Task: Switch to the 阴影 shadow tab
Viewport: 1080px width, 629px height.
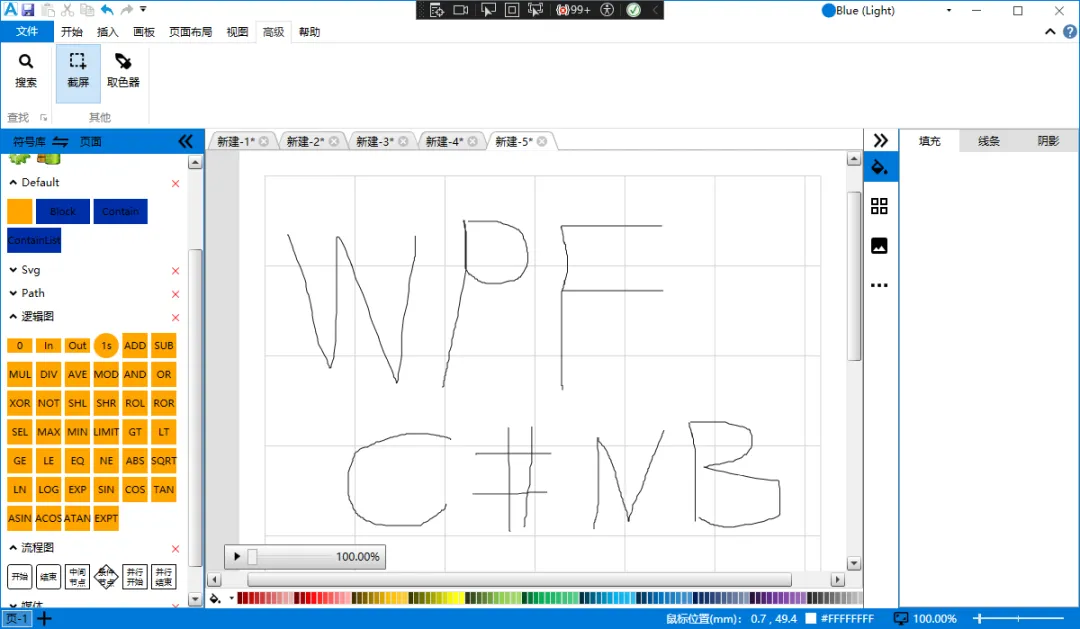Action: pyautogui.click(x=1048, y=140)
